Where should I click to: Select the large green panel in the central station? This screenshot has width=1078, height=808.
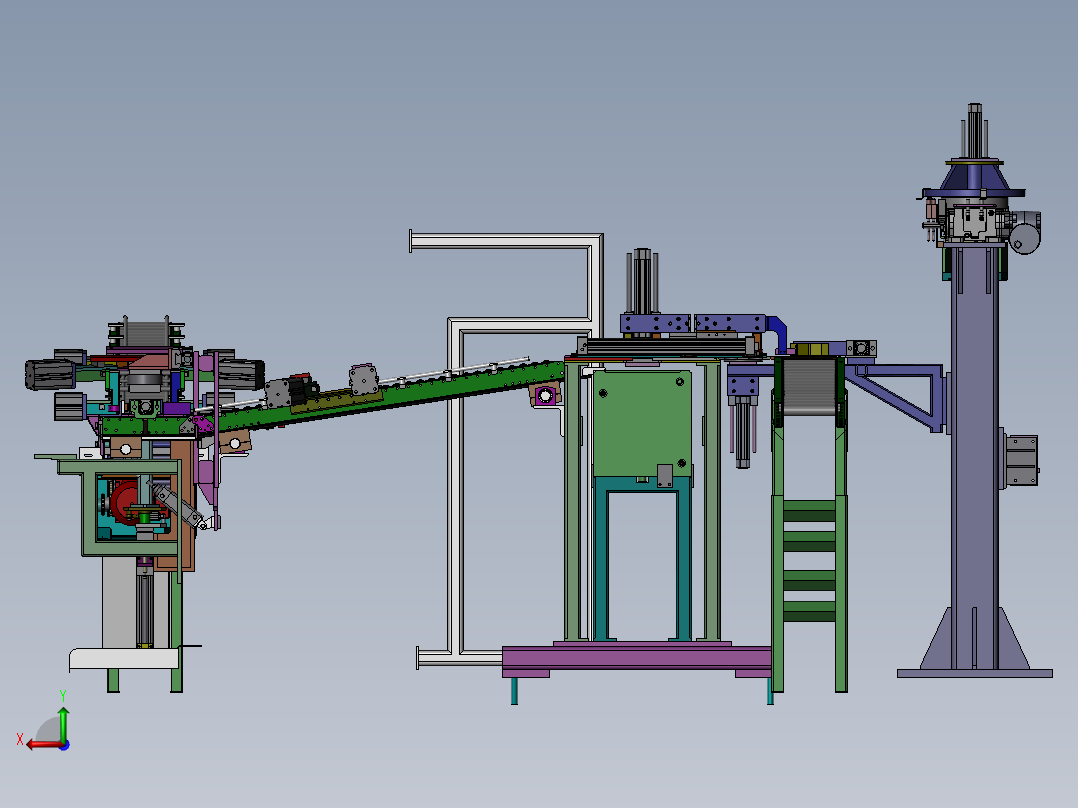(642, 424)
